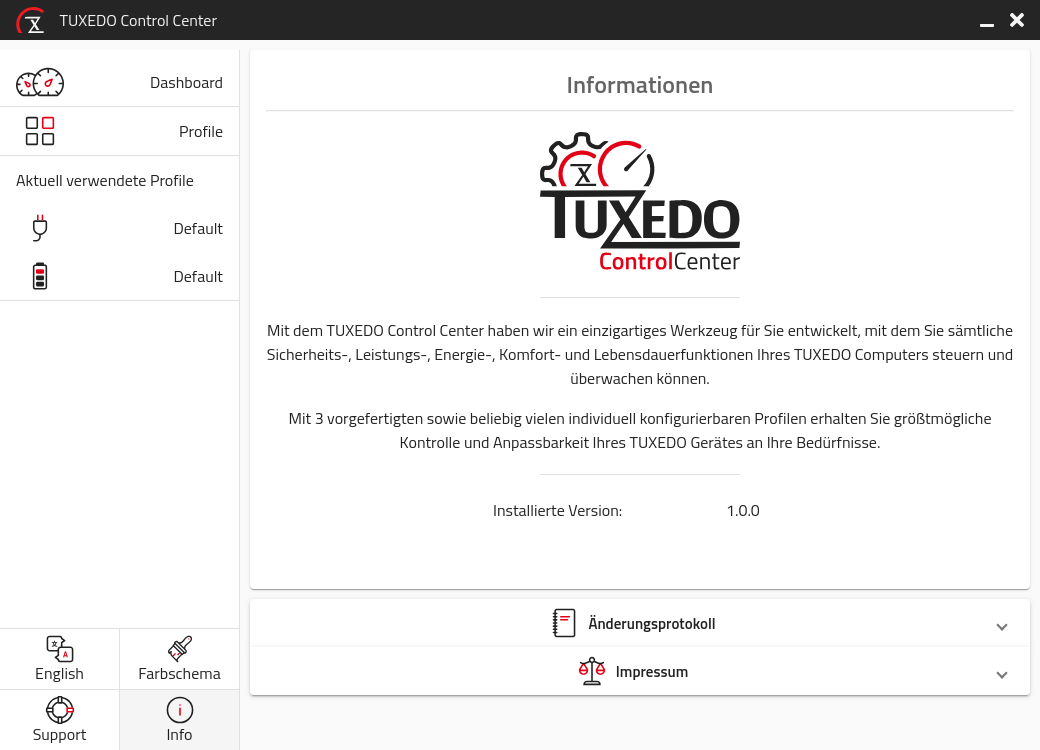Click the Informationen heading

point(639,85)
